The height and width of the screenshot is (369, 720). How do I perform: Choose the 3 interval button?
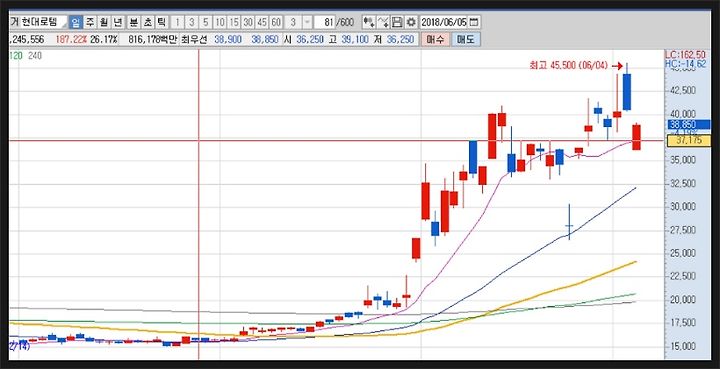coord(192,22)
